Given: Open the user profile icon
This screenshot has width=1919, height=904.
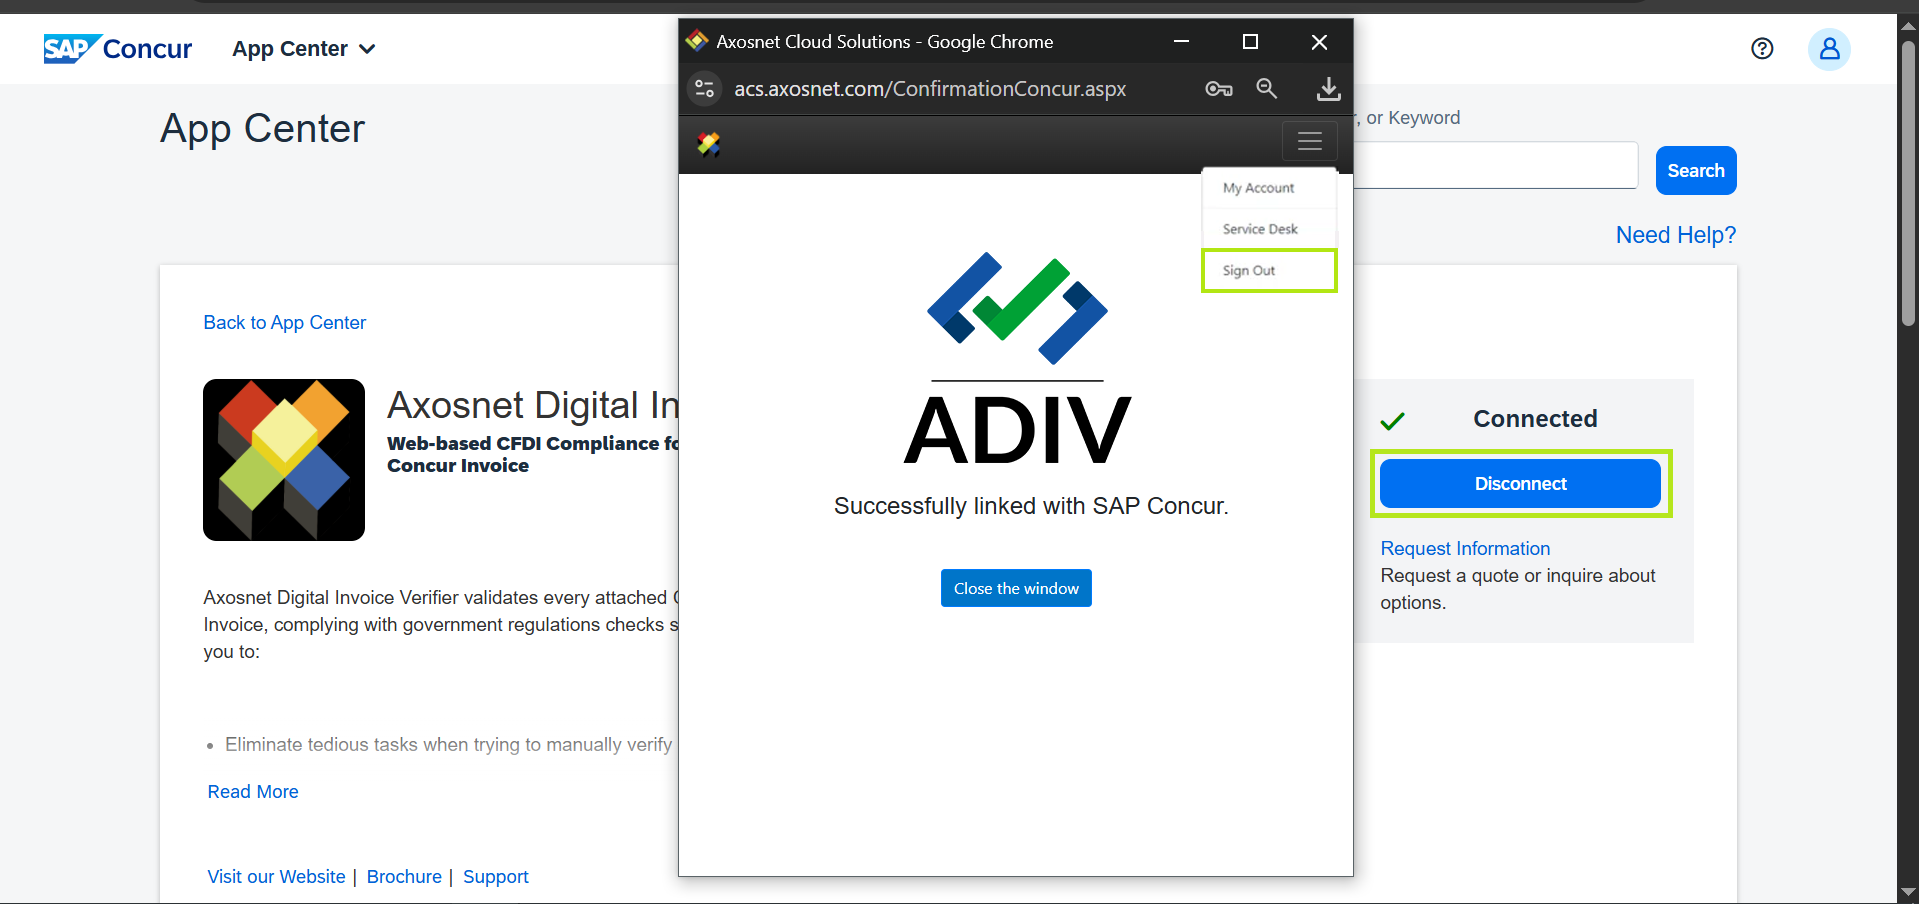Looking at the screenshot, I should (x=1828, y=49).
